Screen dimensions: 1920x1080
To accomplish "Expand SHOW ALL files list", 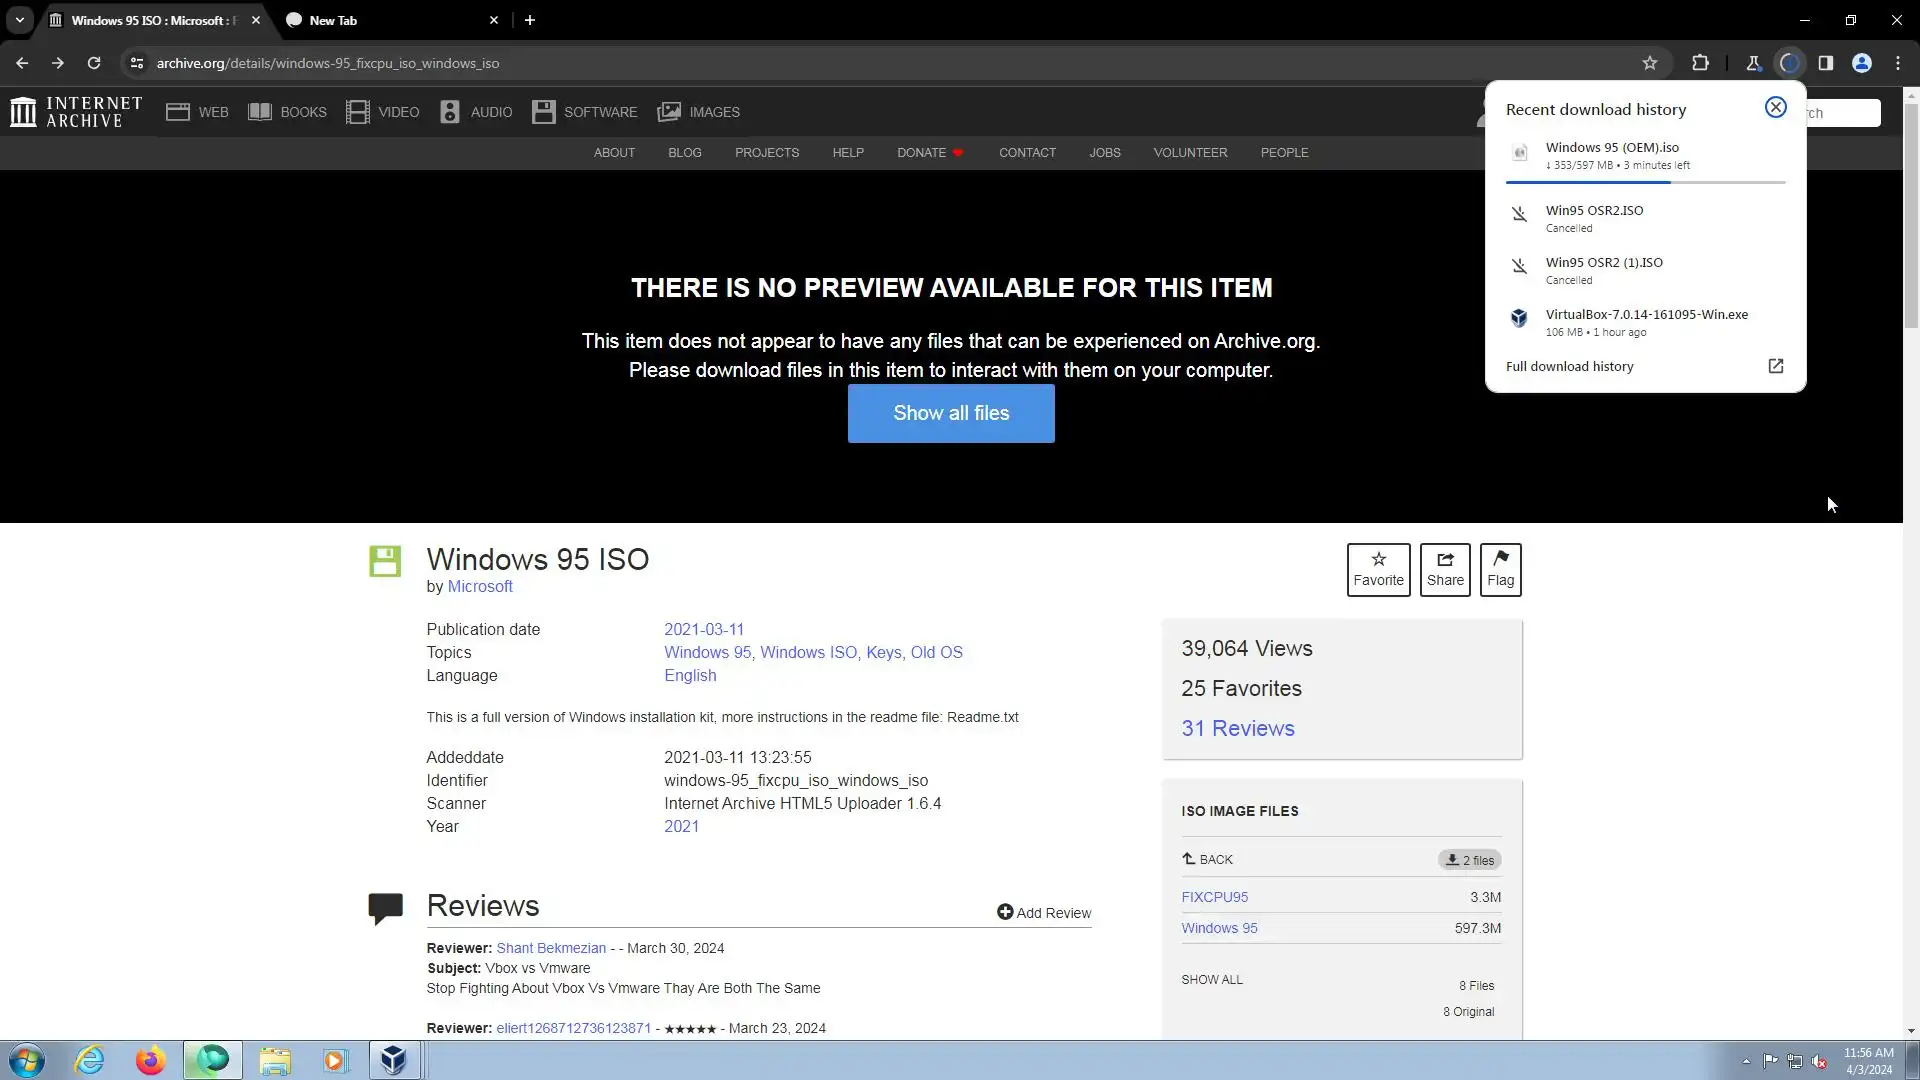I will 1212,980.
